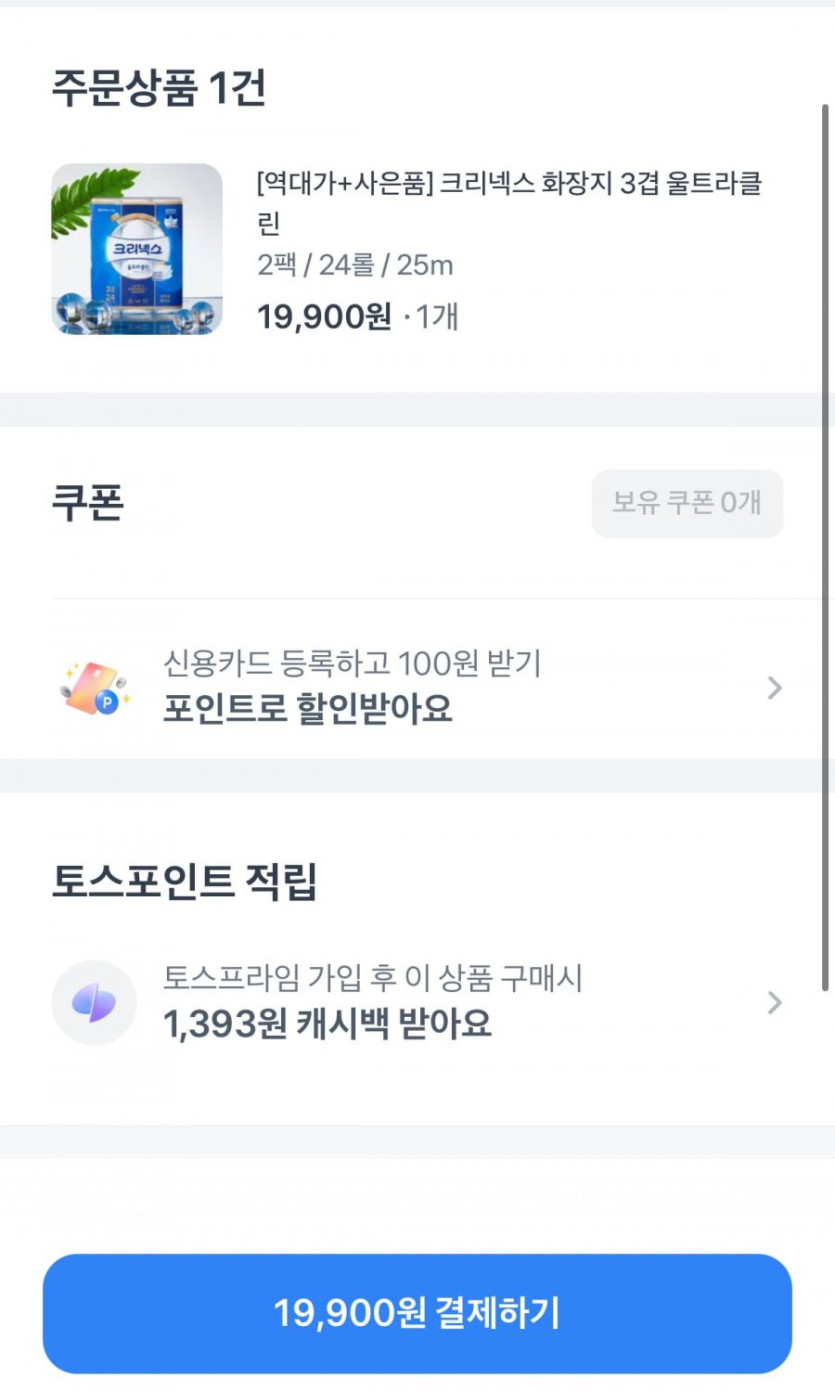835x1391 pixels.
Task: Click the vertical scrollbar on the right
Action: point(825,540)
